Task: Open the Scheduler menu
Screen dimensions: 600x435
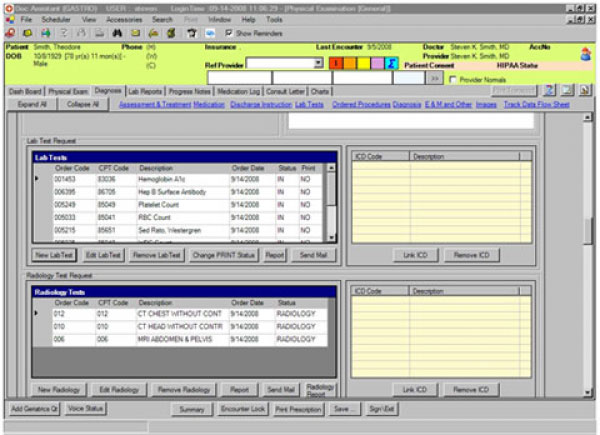Action: tap(55, 19)
